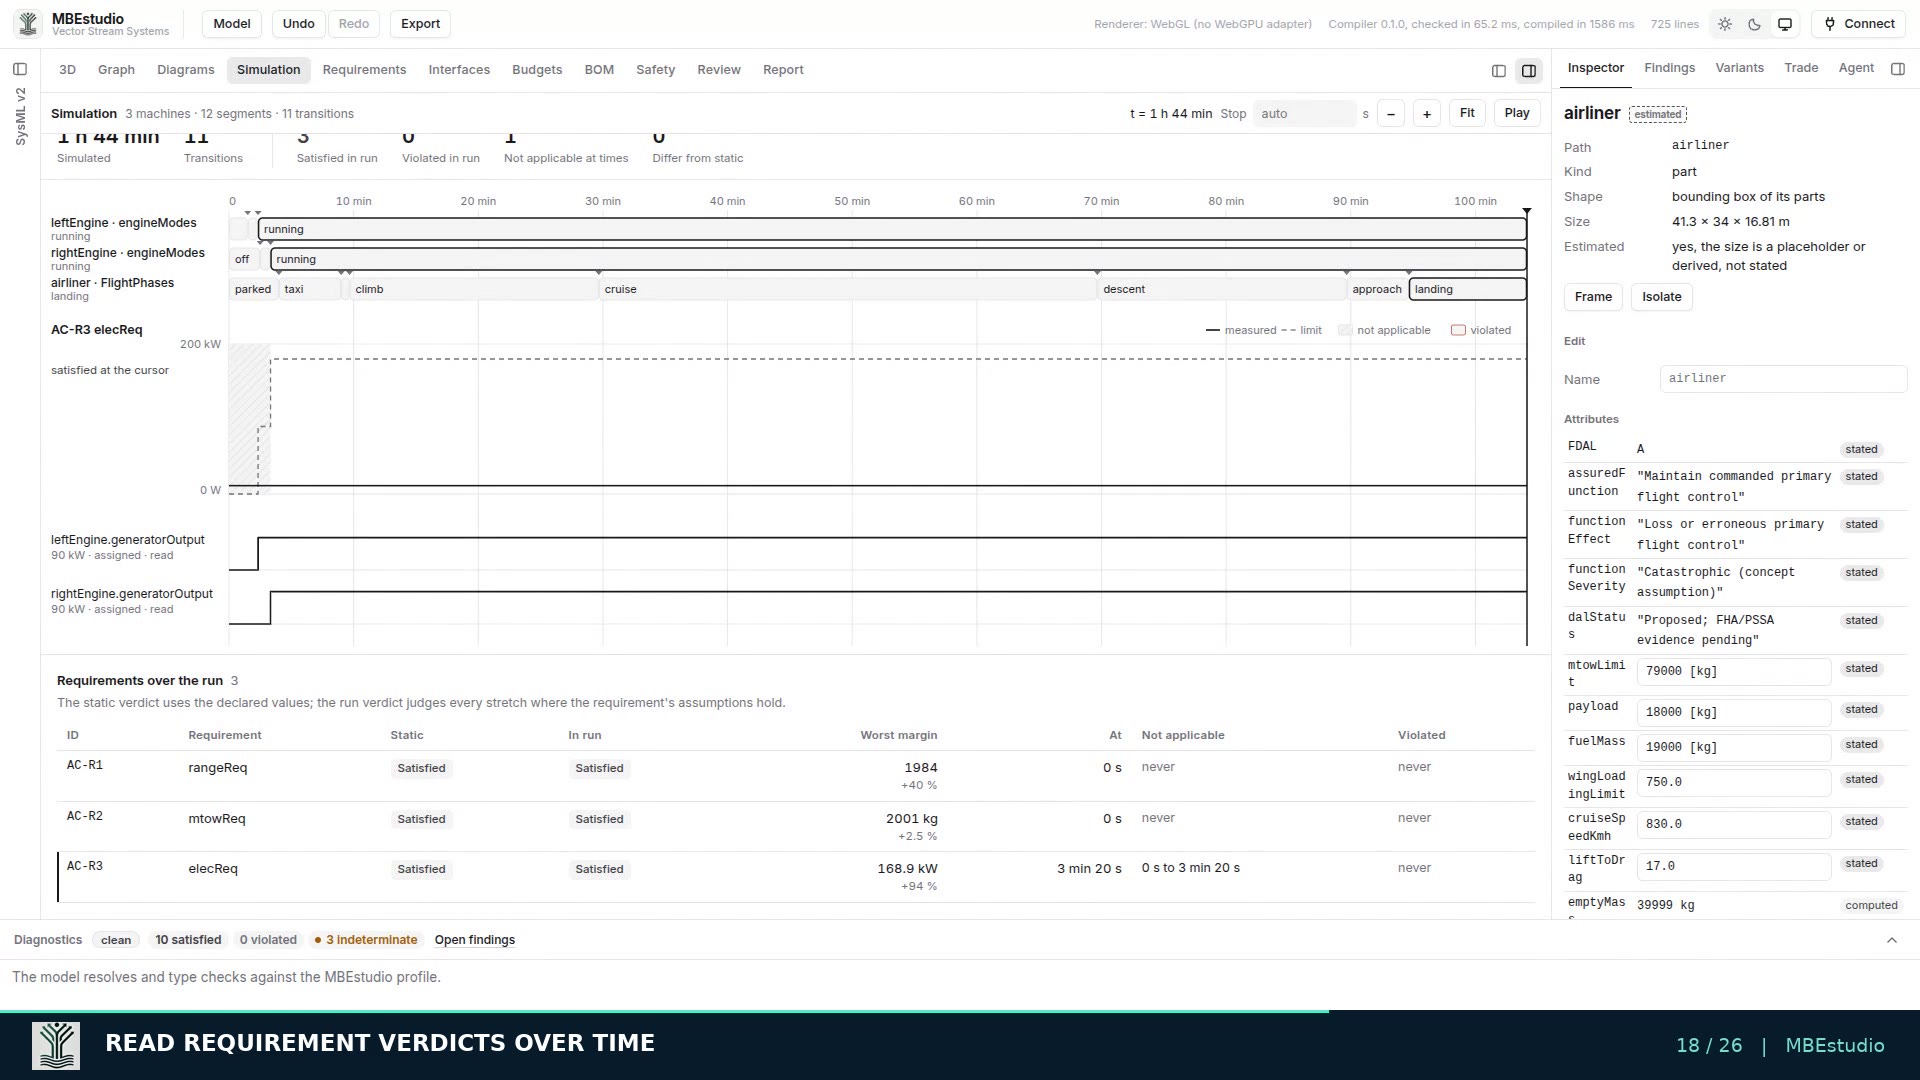Click the Connect button
The height and width of the screenshot is (1080, 1920).
click(x=1858, y=24)
